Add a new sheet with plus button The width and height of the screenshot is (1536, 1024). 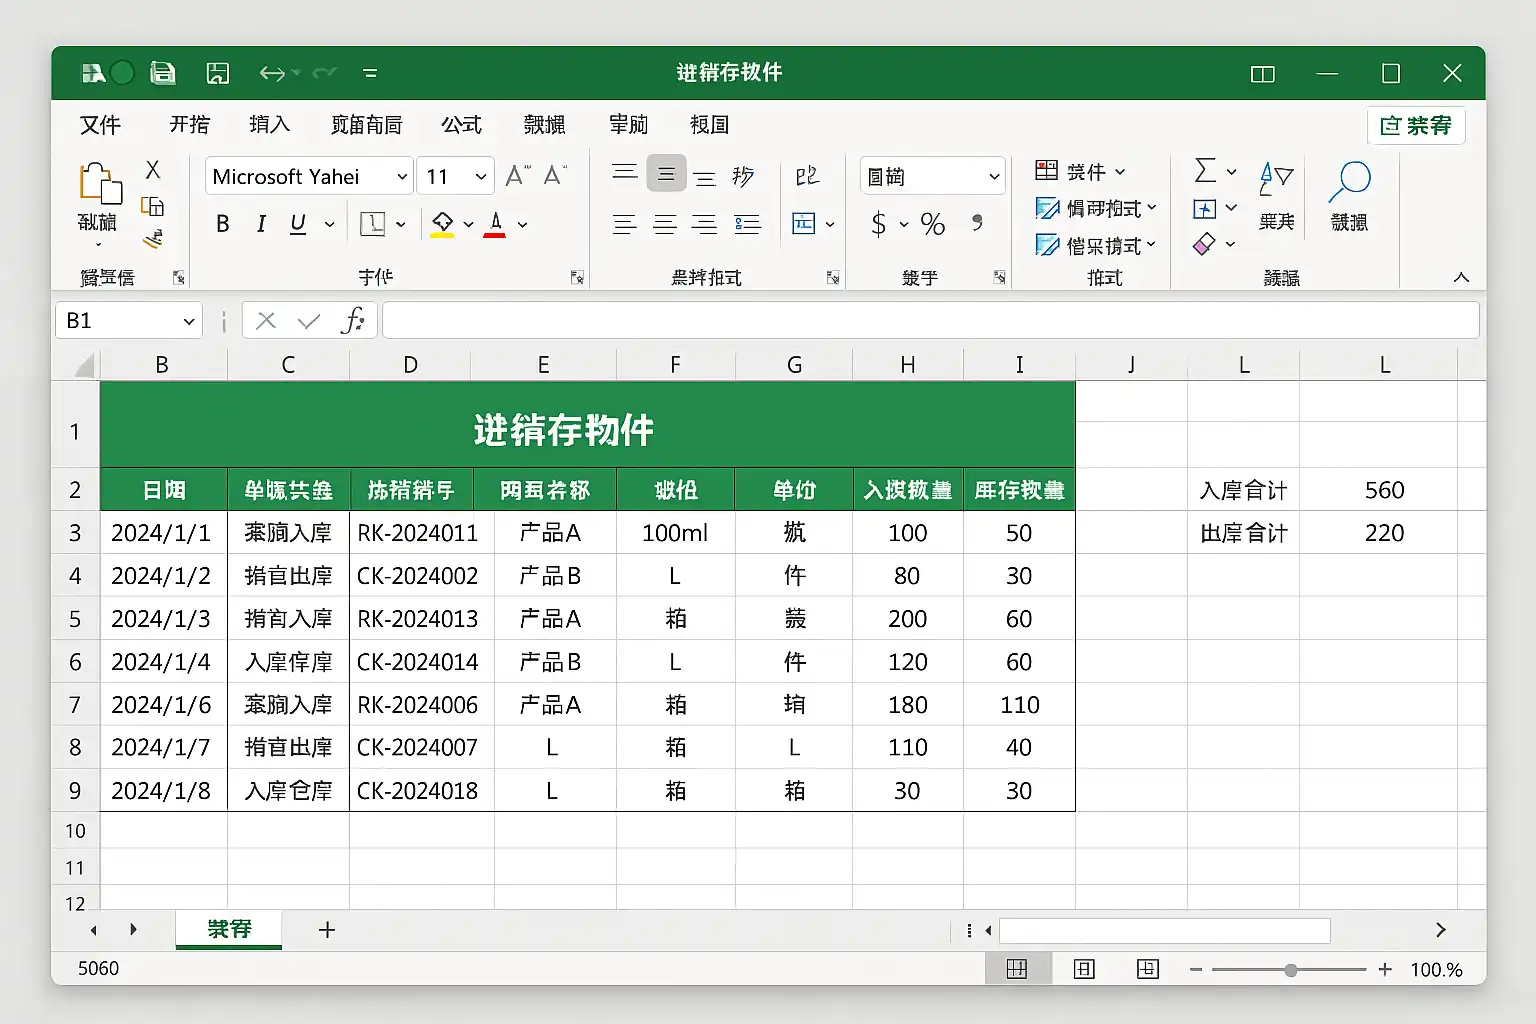click(x=326, y=930)
